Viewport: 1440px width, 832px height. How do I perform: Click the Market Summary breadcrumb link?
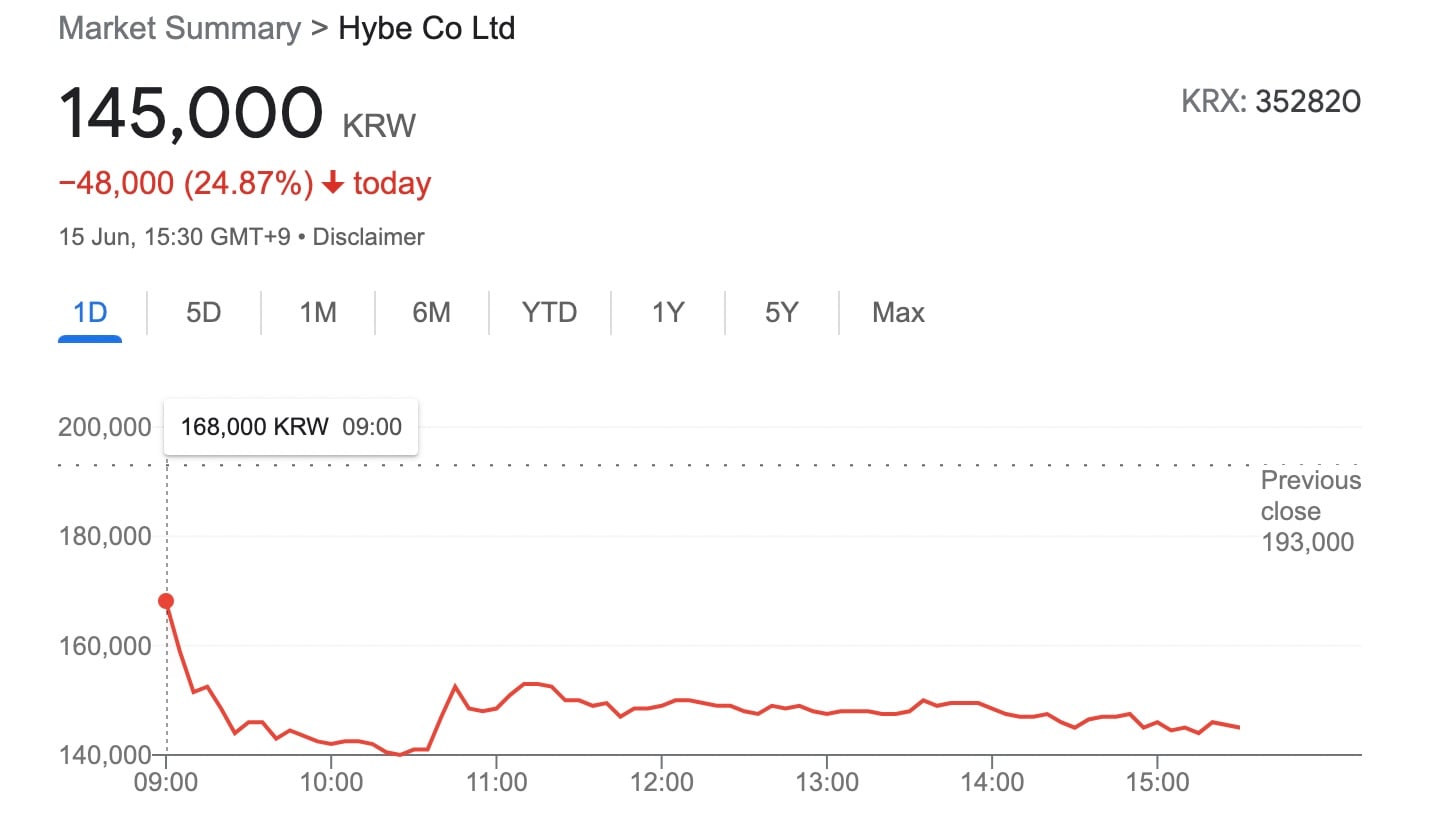(x=179, y=28)
